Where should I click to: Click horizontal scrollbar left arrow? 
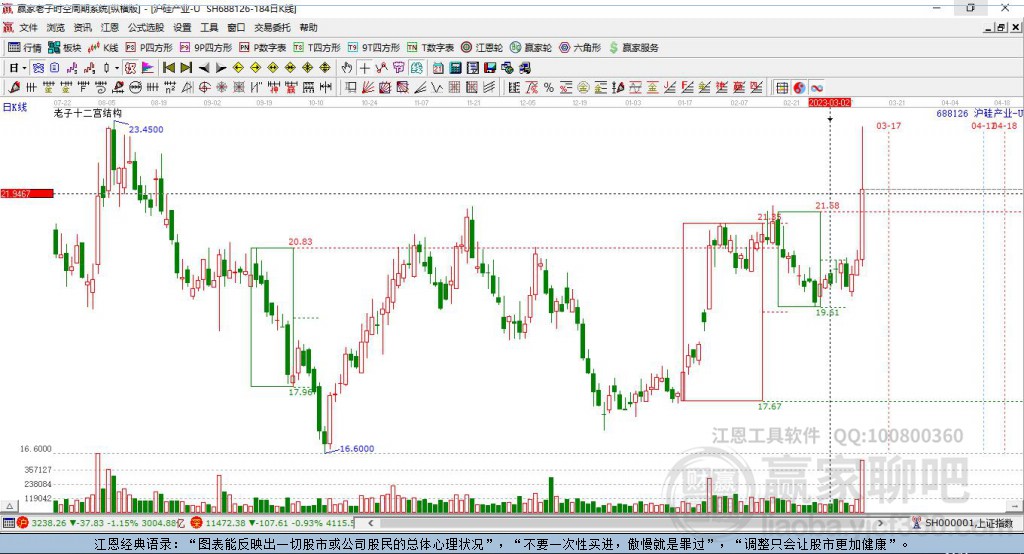[370, 523]
